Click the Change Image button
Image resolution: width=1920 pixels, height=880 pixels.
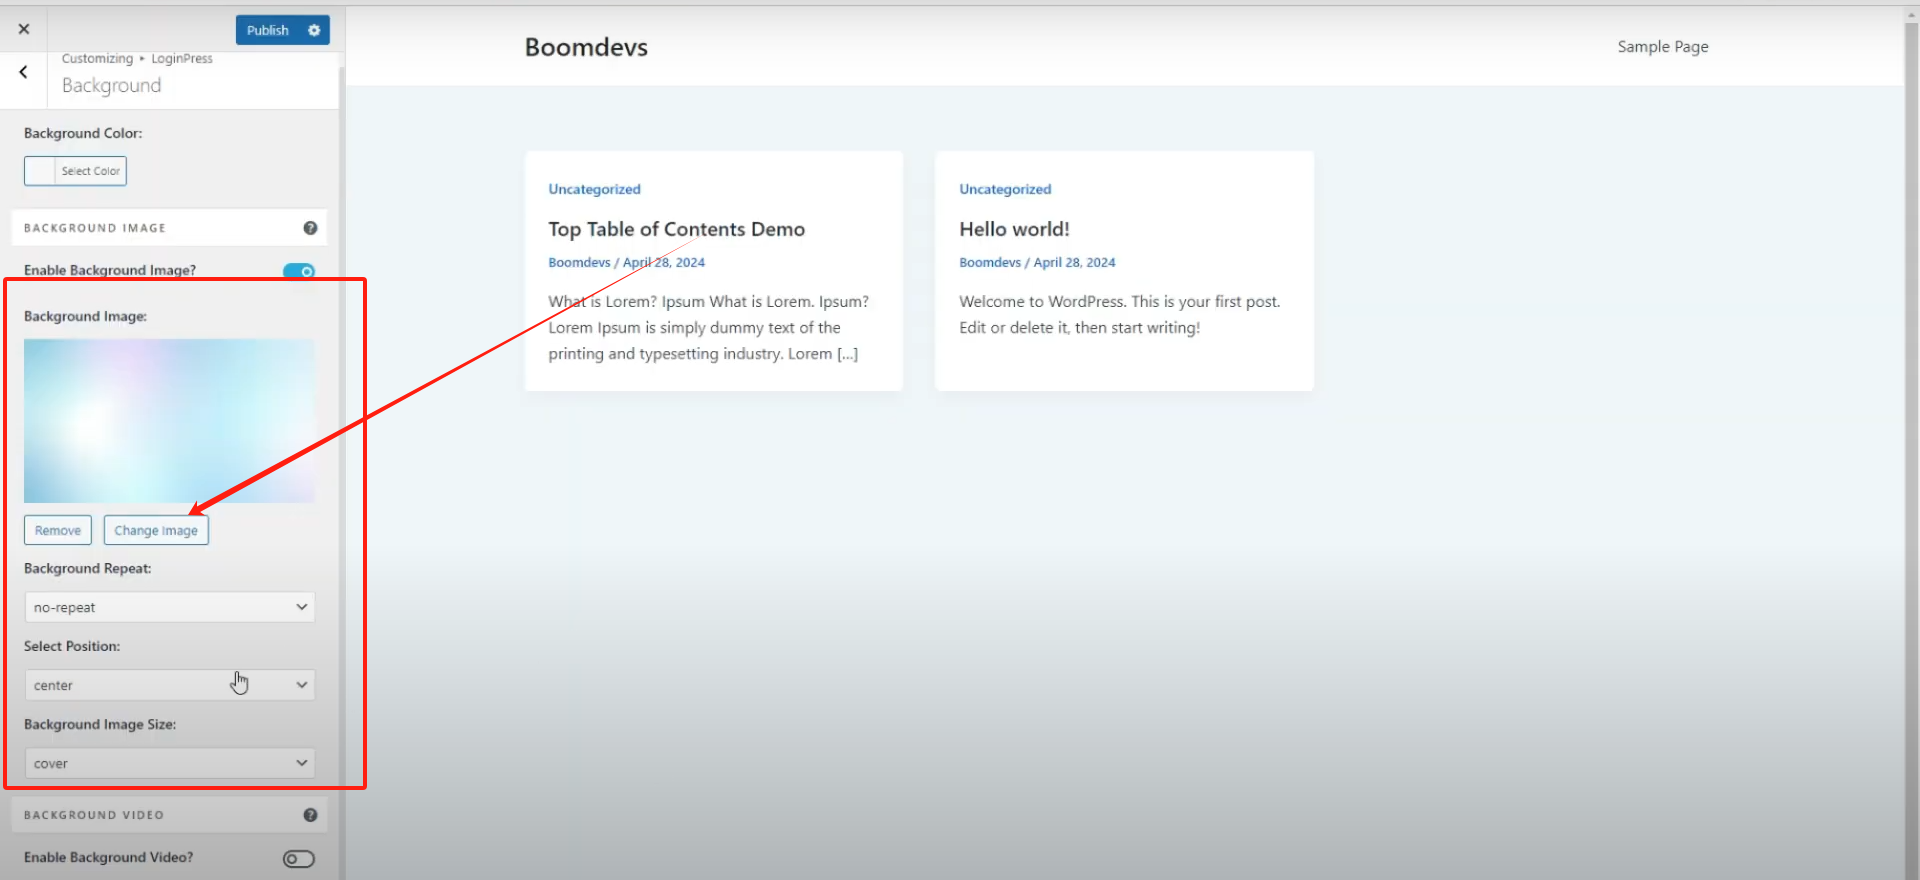pos(156,530)
